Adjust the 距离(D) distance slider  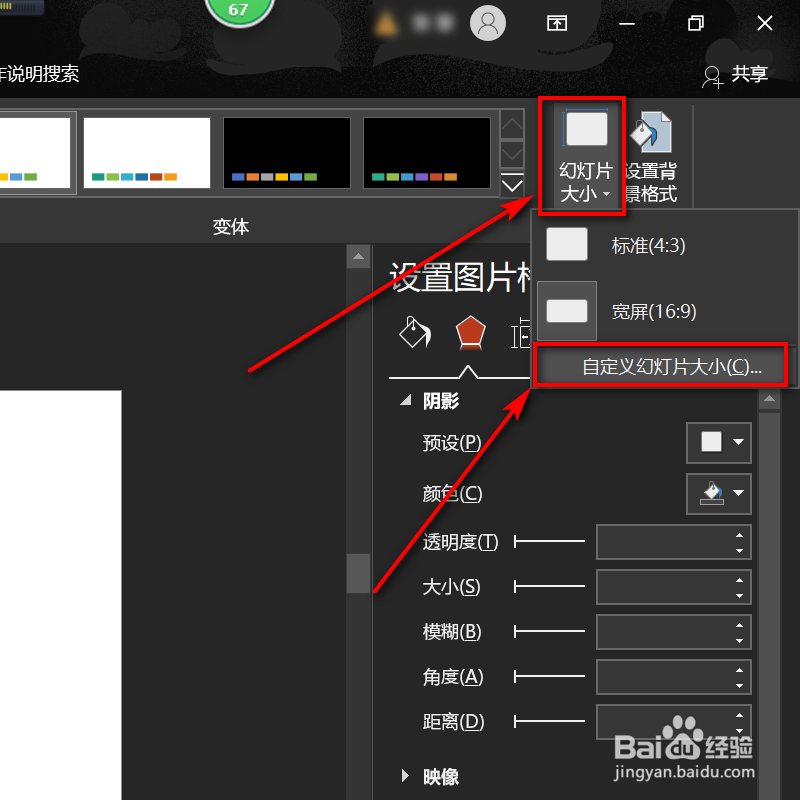(x=549, y=721)
